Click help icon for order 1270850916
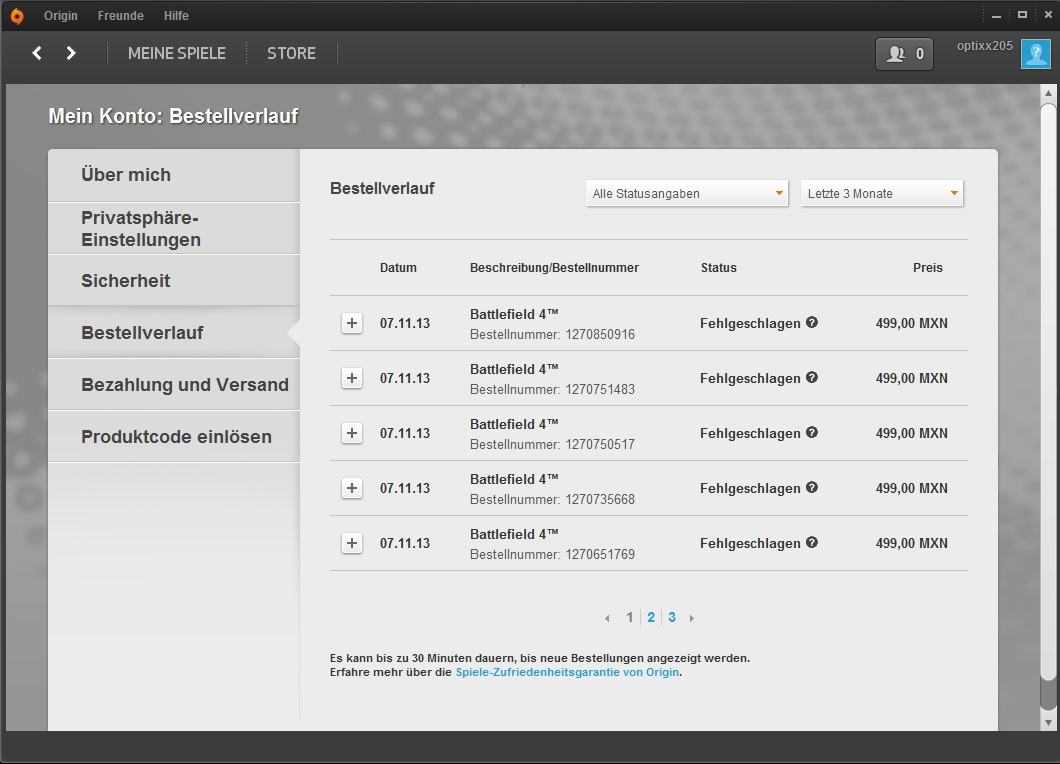 812,323
